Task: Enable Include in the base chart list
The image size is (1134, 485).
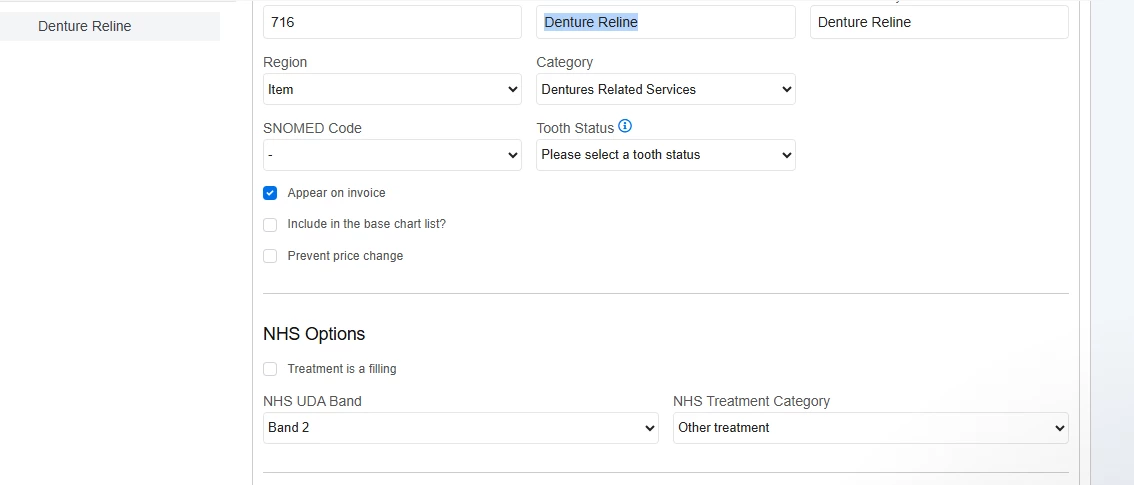Action: [x=270, y=225]
